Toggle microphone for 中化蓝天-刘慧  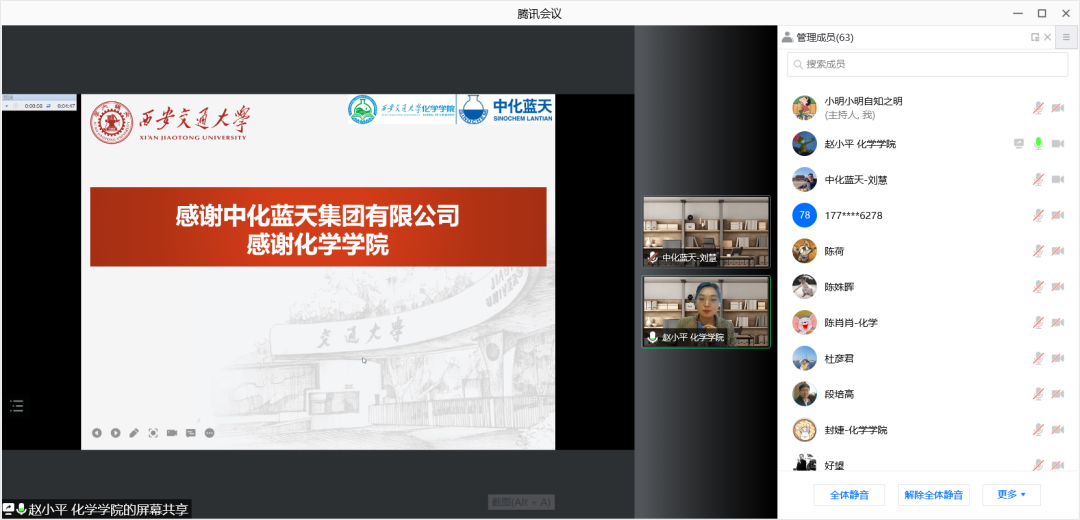click(x=1038, y=180)
